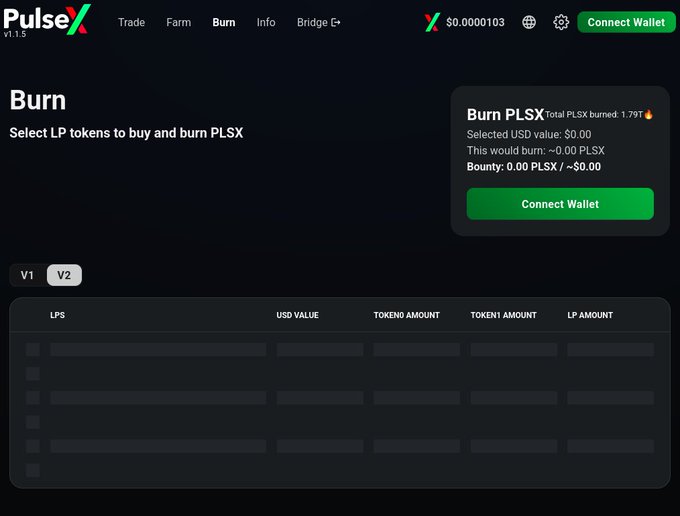
Task: Click the Total PLSX burned fire icon
Action: [x=649, y=114]
